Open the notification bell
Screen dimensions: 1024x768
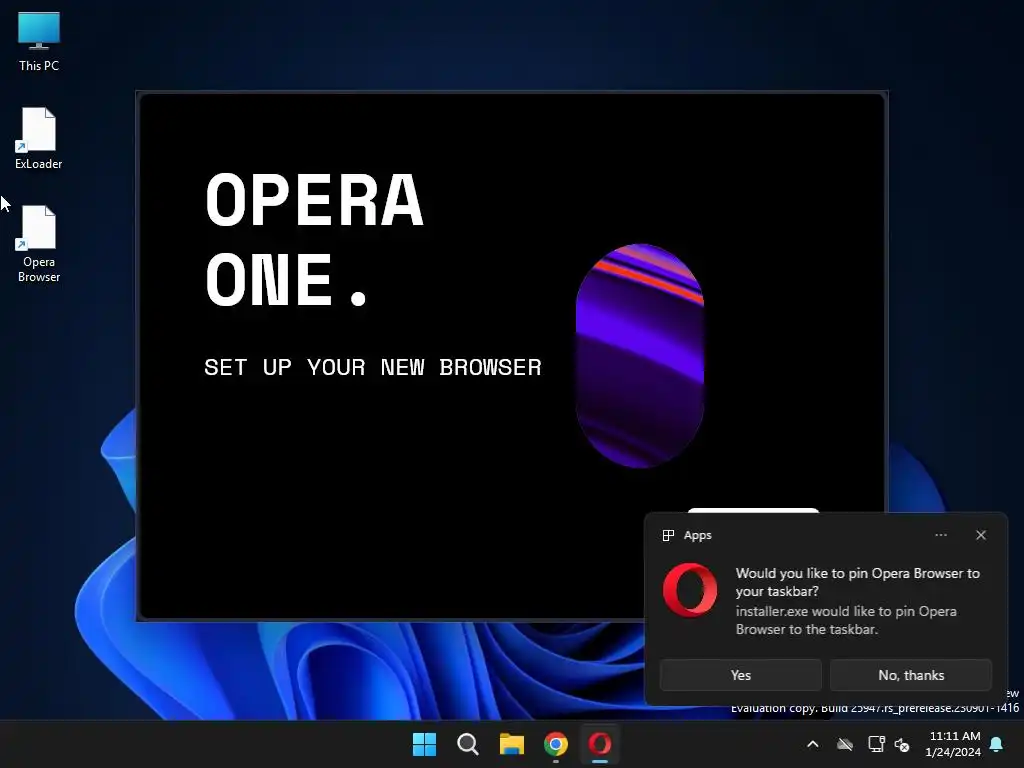[x=997, y=744]
